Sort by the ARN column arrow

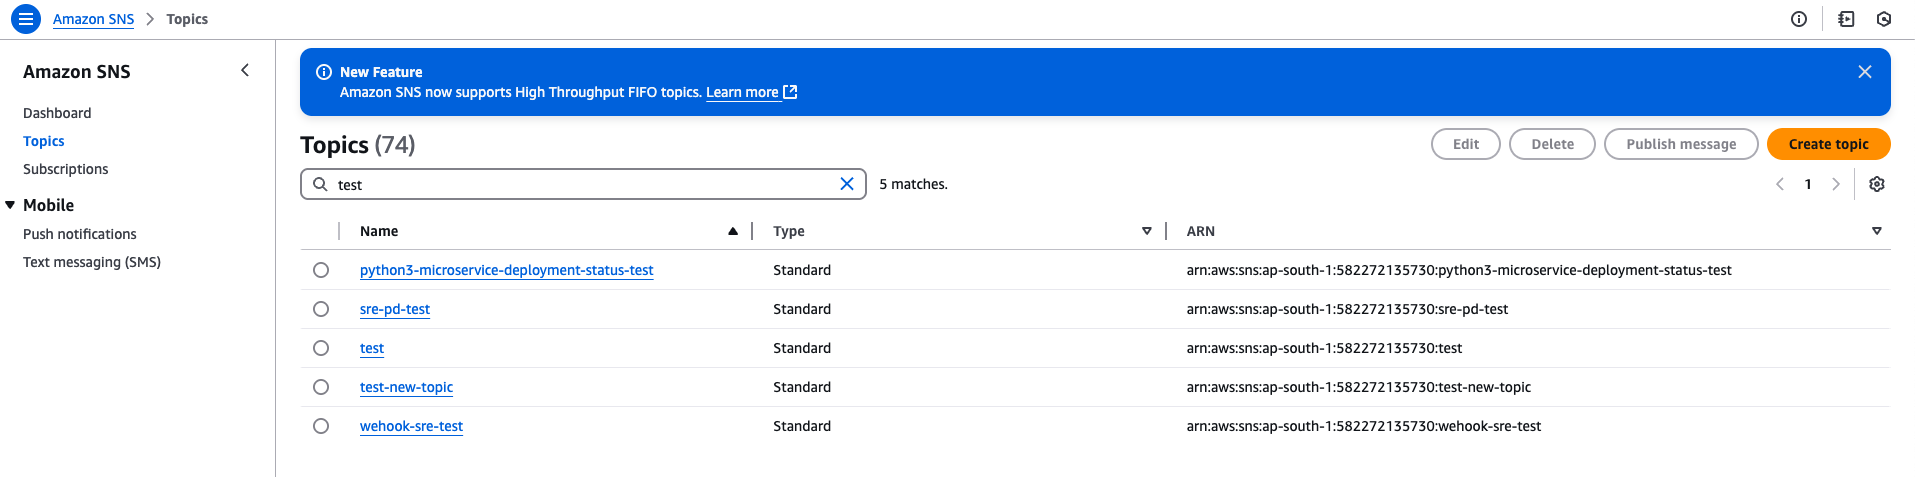coord(1877,231)
